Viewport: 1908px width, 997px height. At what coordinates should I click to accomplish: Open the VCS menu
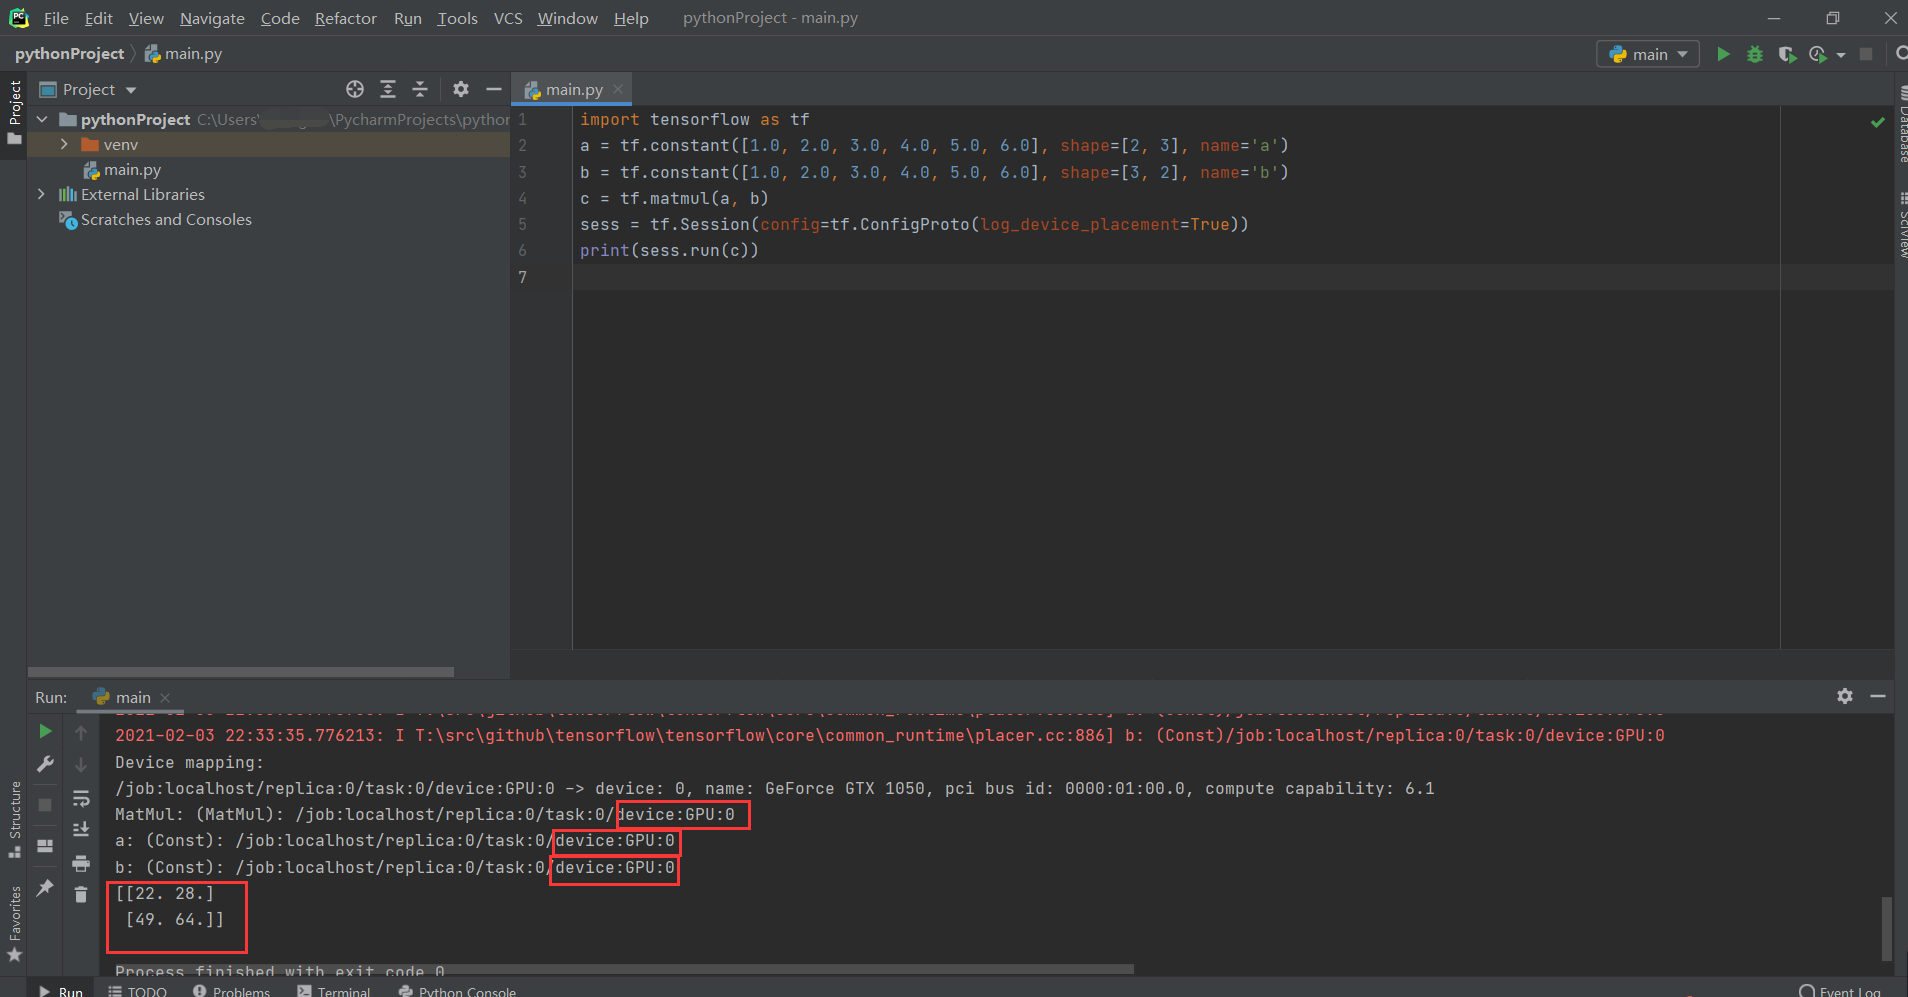coord(508,18)
